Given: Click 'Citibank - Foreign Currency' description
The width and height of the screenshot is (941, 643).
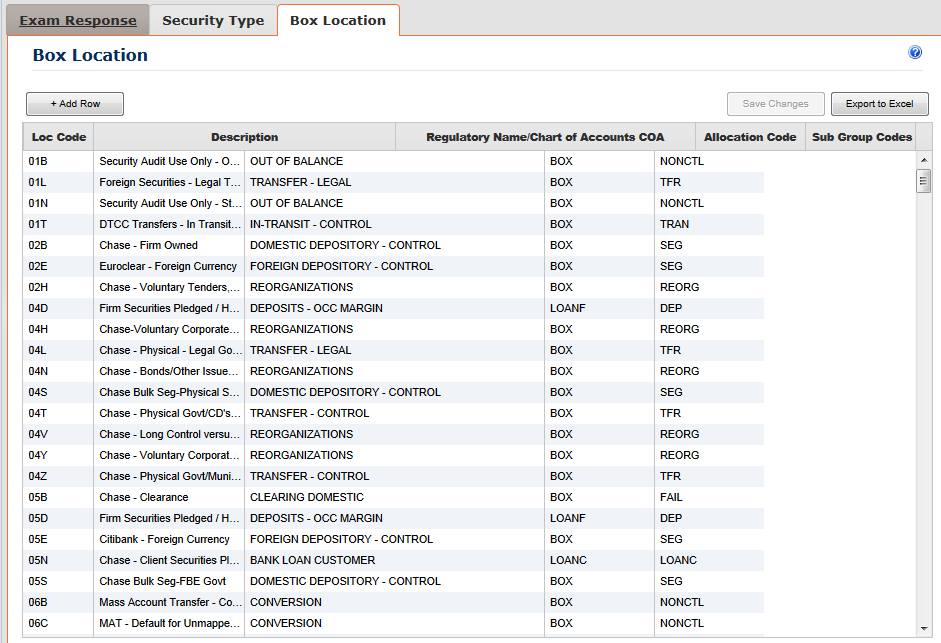Looking at the screenshot, I should (x=164, y=540).
